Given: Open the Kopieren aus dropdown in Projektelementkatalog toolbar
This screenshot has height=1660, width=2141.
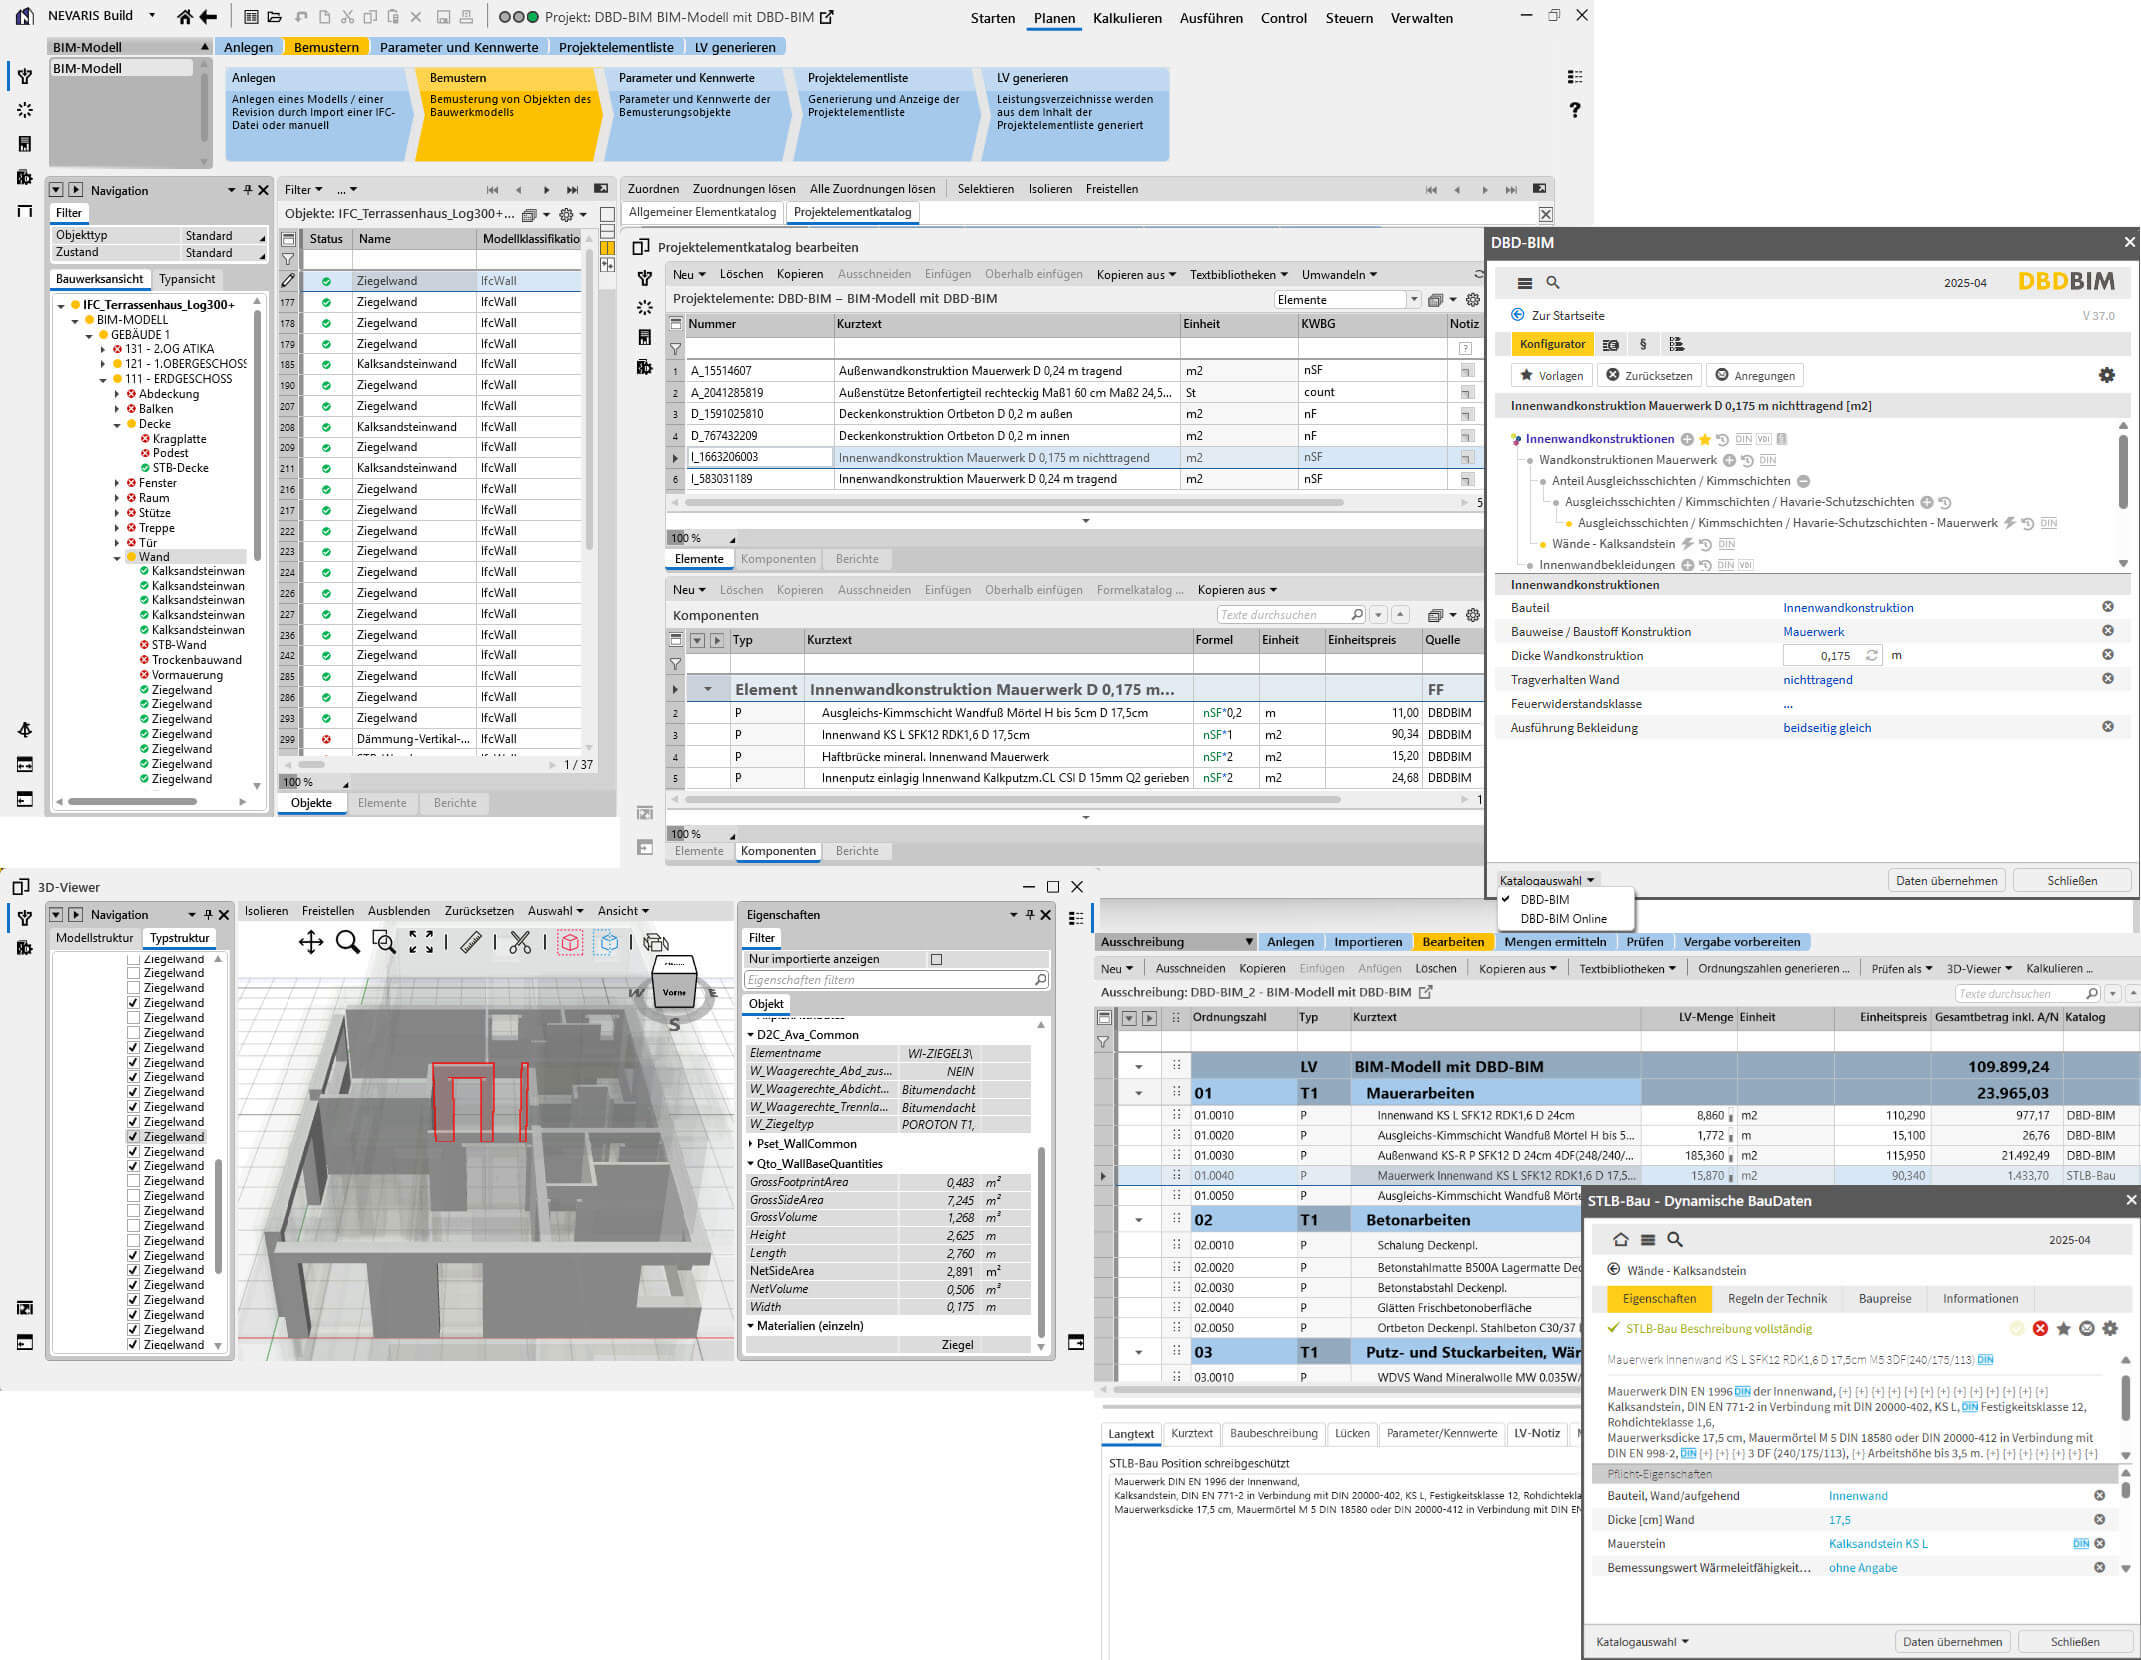Looking at the screenshot, I should 1136,274.
